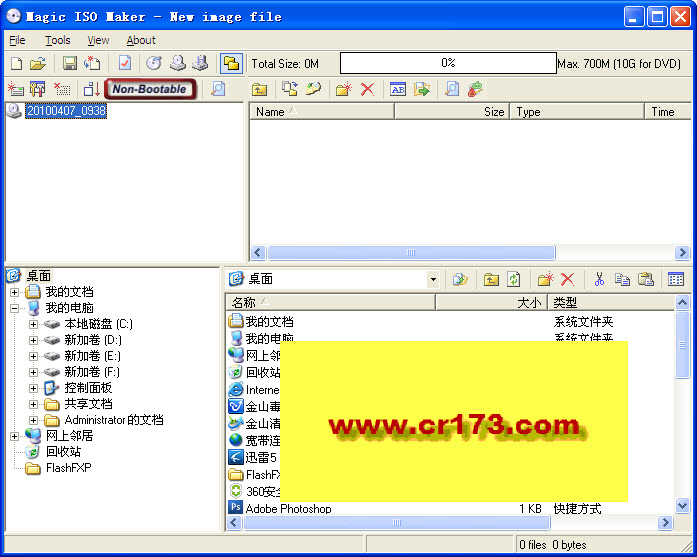Open an image file with the folder icon
This screenshot has height=557, width=697.
[38, 64]
